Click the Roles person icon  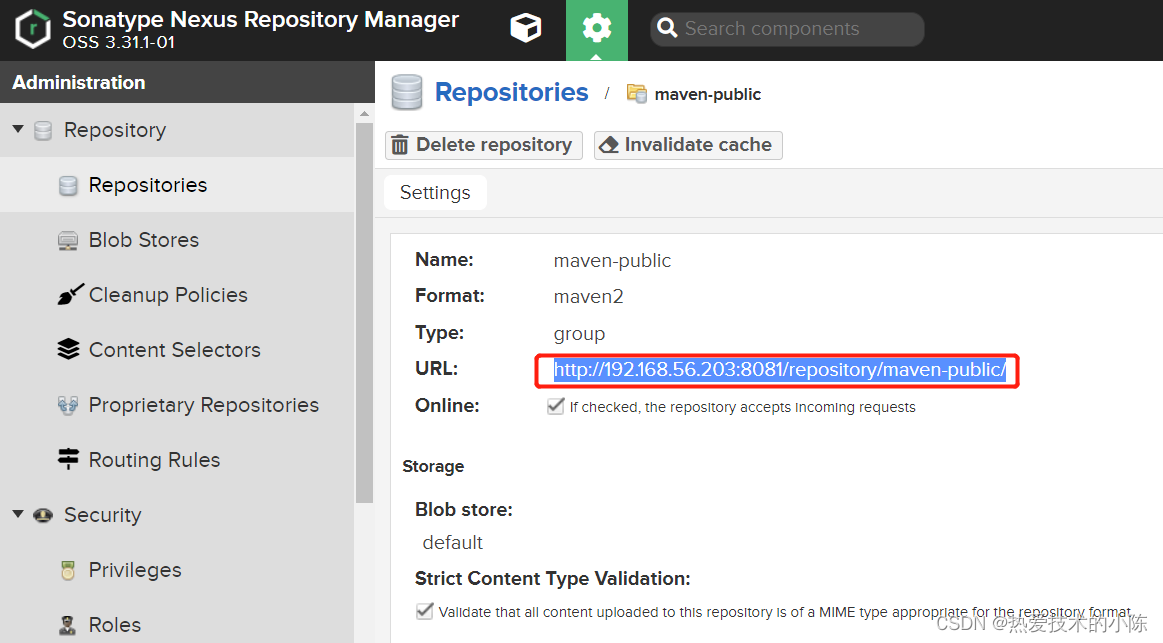coord(67,625)
